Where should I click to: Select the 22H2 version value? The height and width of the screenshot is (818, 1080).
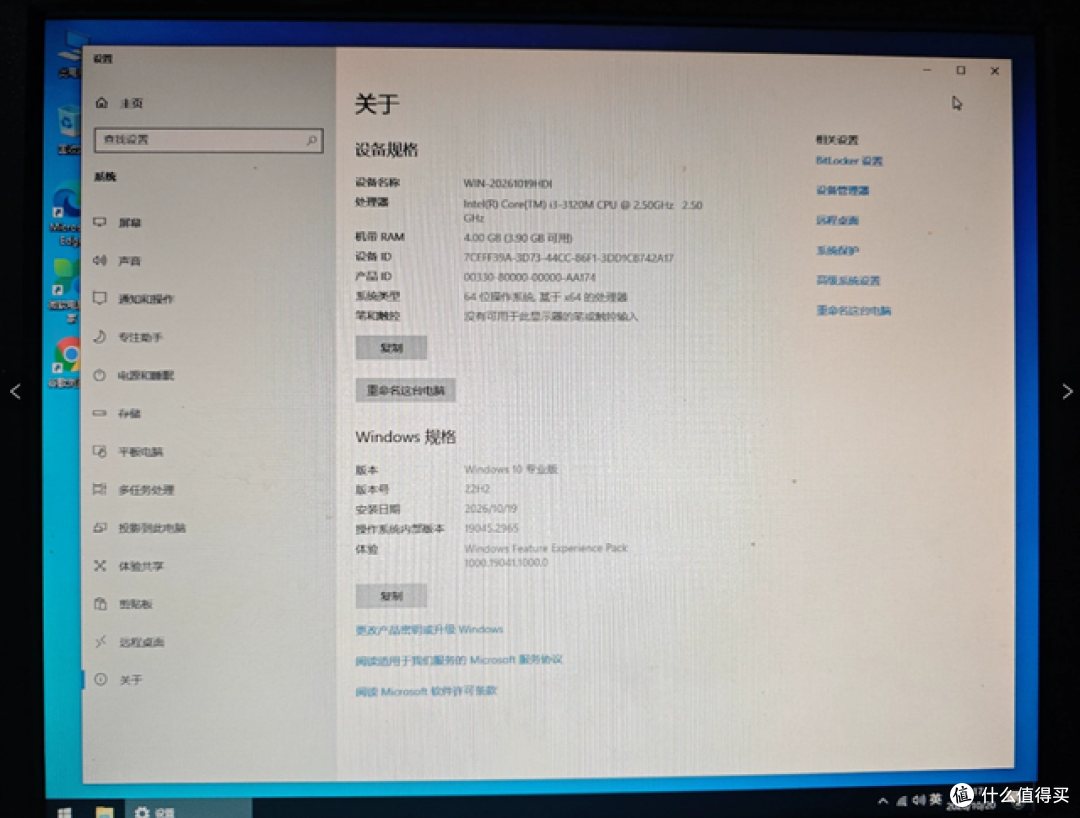(x=477, y=489)
